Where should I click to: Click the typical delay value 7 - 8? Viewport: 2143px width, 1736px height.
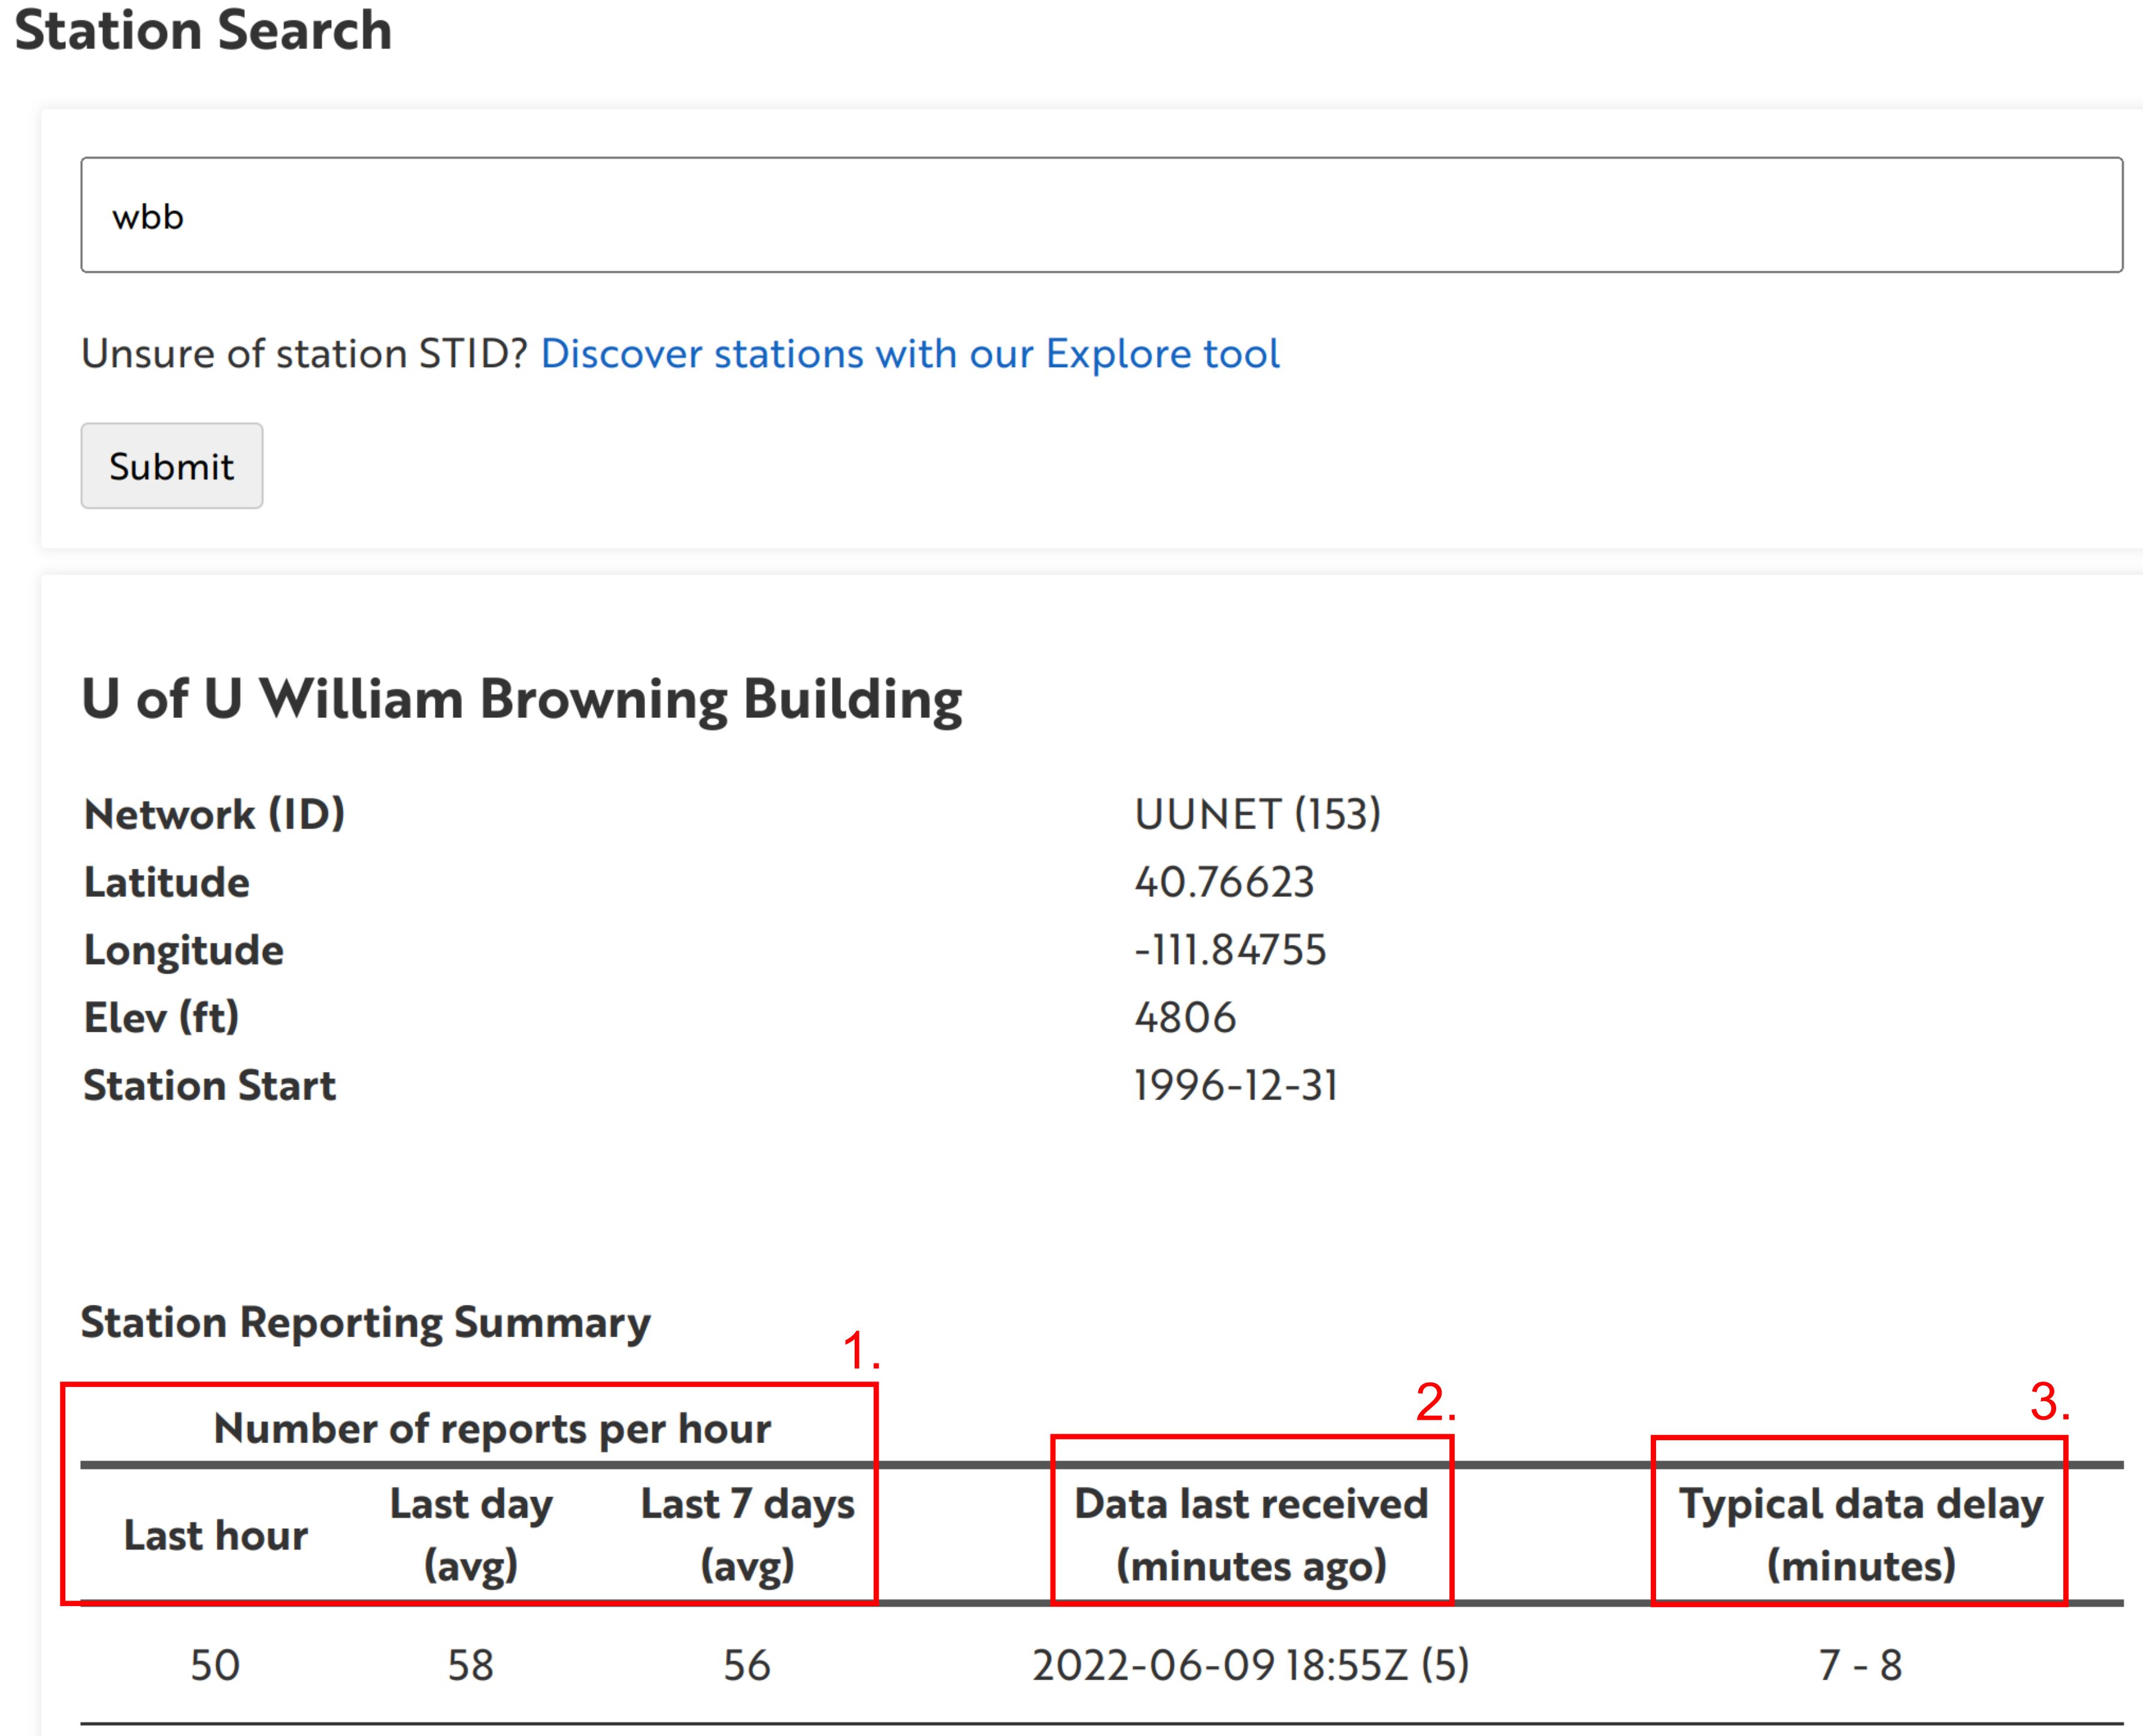[1860, 1666]
